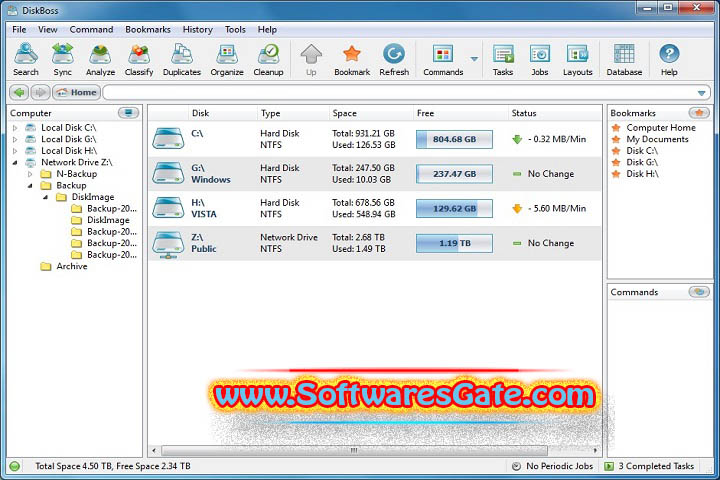Click the Analyze toolbar icon

click(100, 59)
